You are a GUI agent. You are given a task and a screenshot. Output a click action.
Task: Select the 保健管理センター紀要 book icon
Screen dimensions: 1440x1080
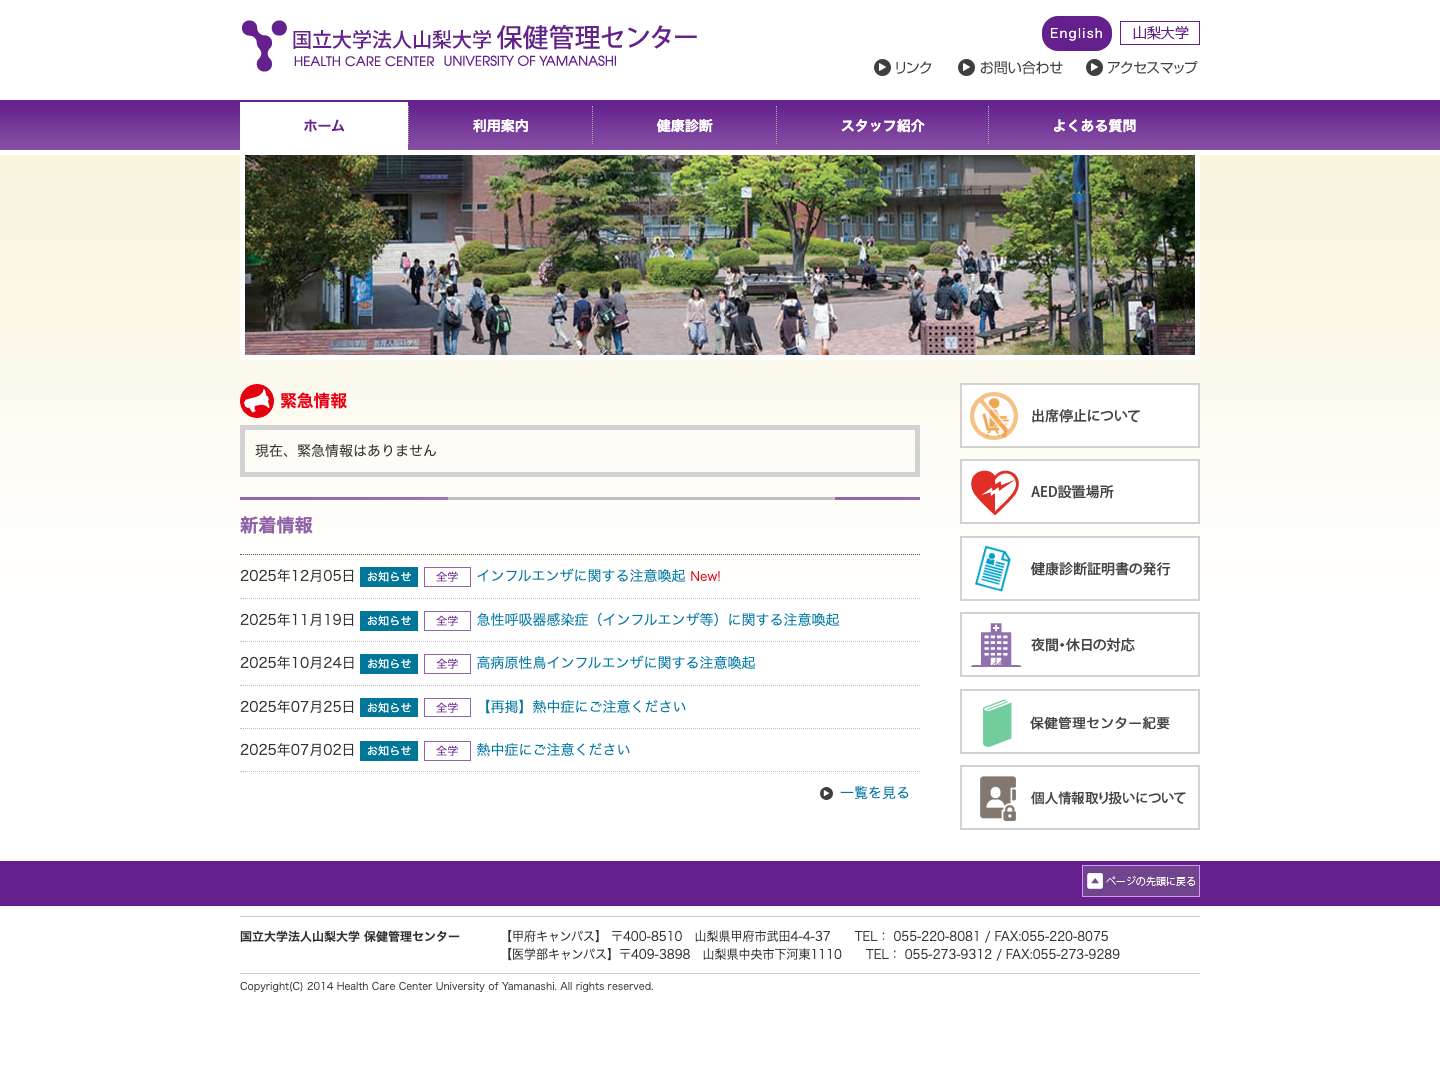click(x=994, y=721)
